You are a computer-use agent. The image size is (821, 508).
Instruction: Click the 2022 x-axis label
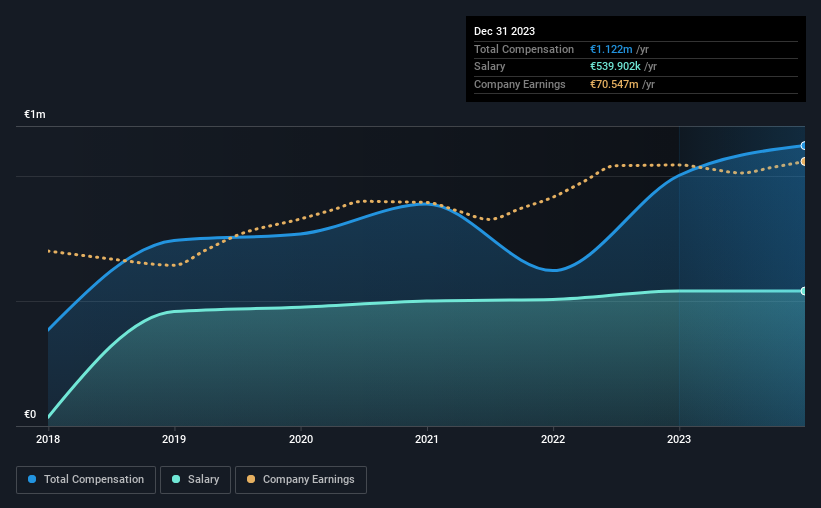click(x=553, y=439)
